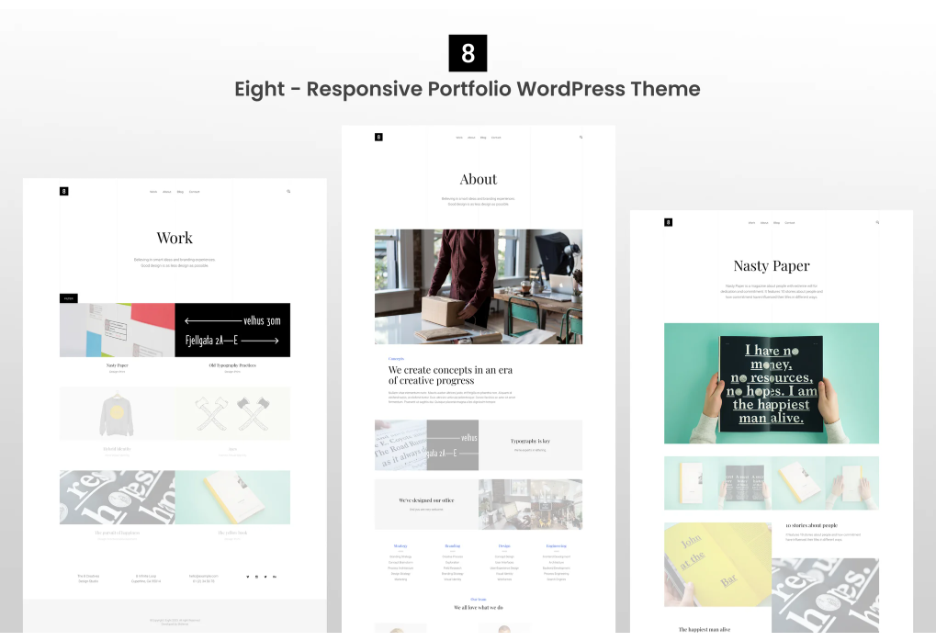Open the About menu item on the Work page

[167, 191]
